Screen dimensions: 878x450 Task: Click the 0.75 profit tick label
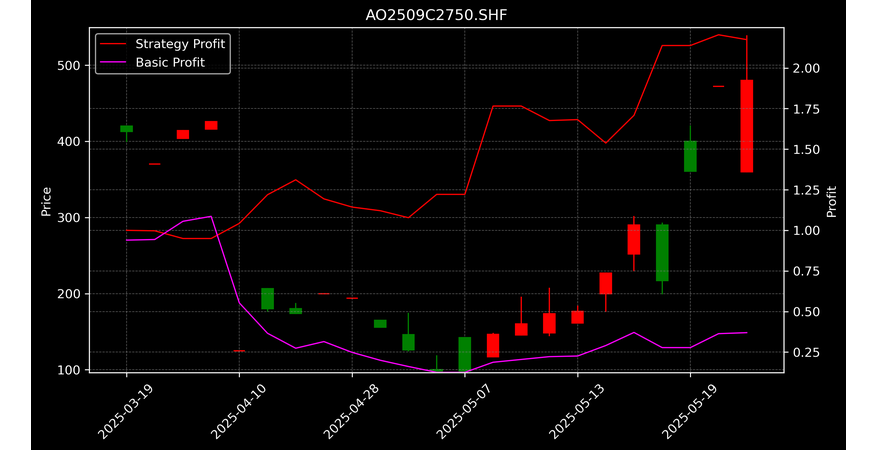805,271
